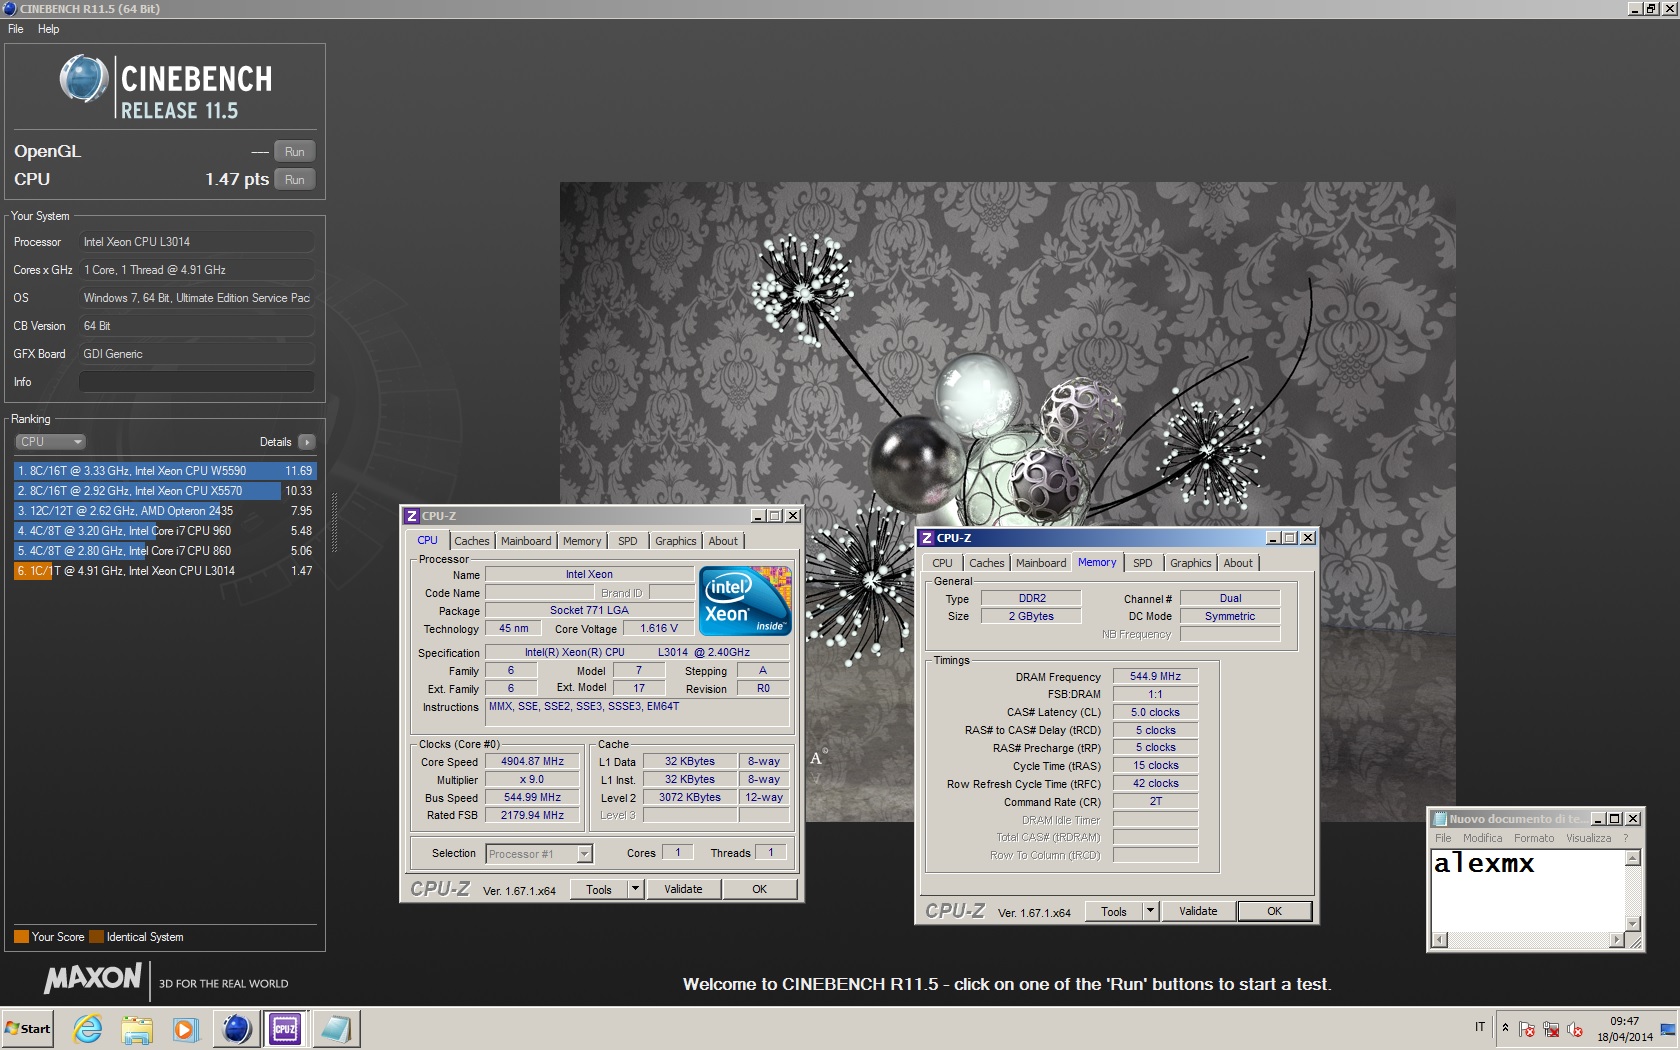Select ranking row Intel Core i7 CPU 960

click(165, 531)
